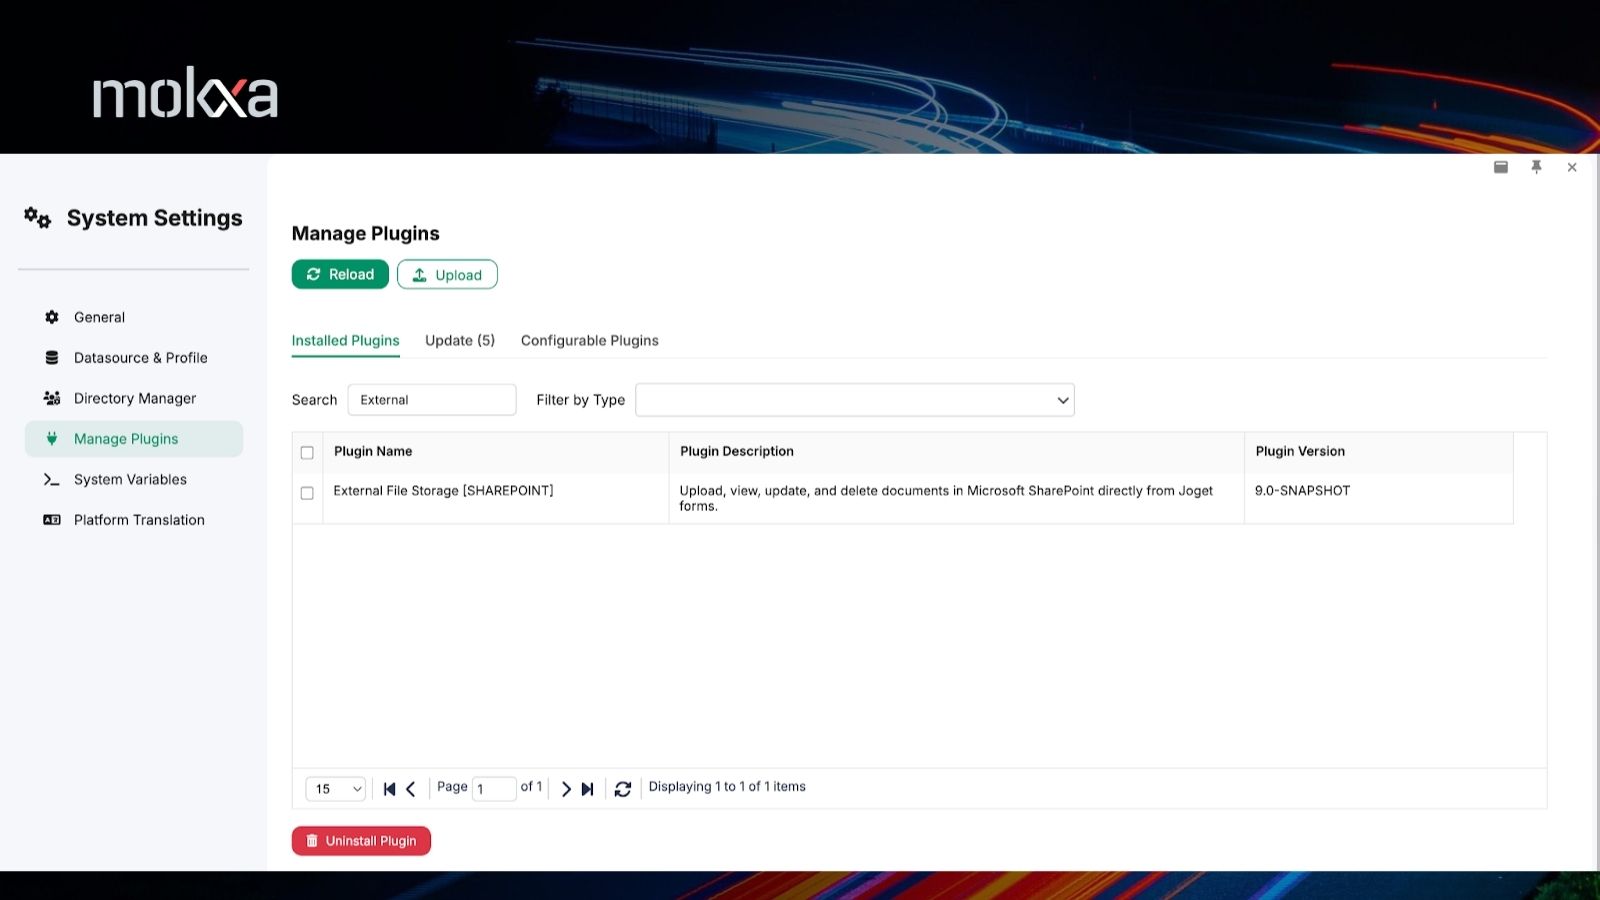Viewport: 1600px width, 900px height.
Task: Click the red Uninstall Plugin button
Action: (x=361, y=841)
